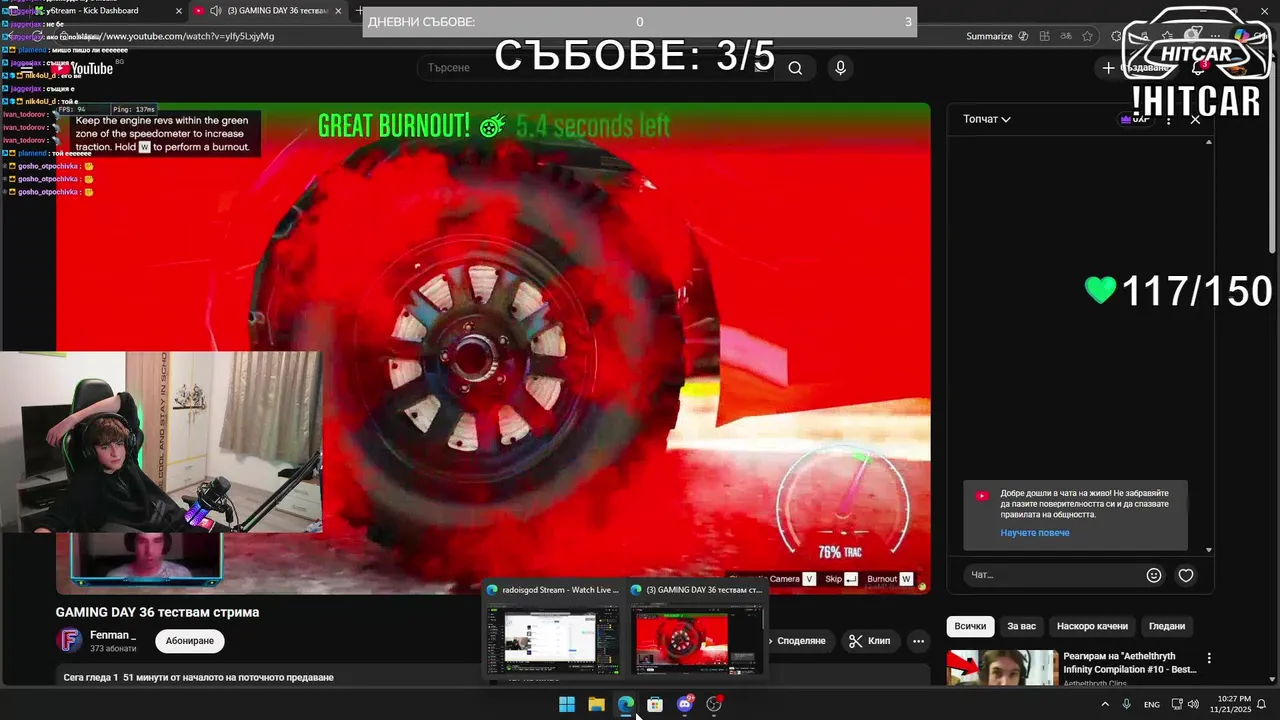Open the Aethelthryth Infinity Compilation video thumbnail
The height and width of the screenshot is (720, 1280).
coord(1002,668)
